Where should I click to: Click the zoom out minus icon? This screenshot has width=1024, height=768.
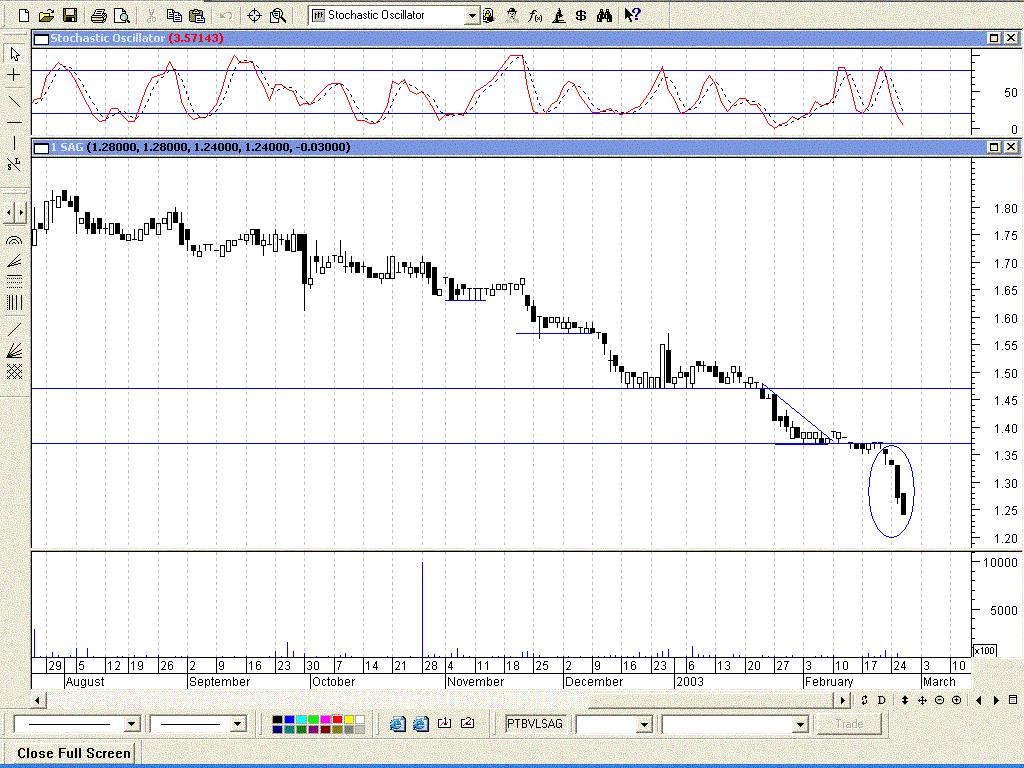pyautogui.click(x=939, y=700)
